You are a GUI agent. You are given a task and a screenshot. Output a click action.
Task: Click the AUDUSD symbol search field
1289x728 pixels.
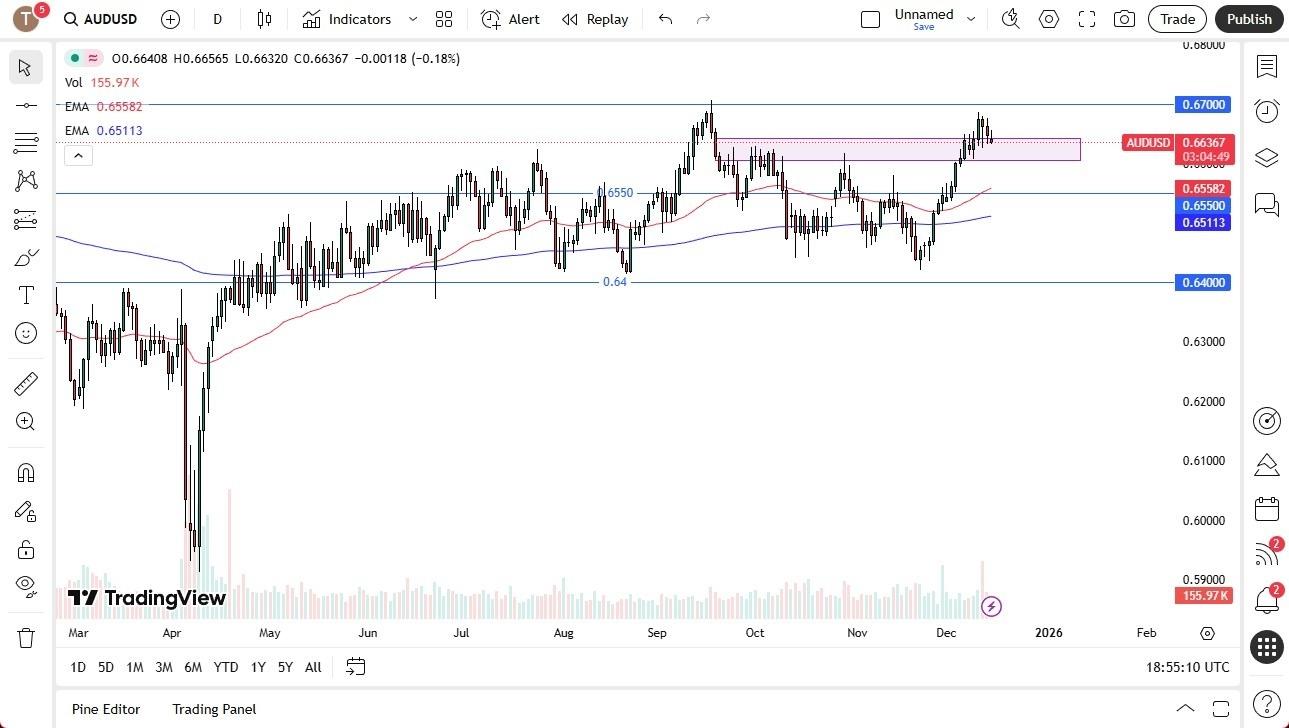click(x=110, y=19)
